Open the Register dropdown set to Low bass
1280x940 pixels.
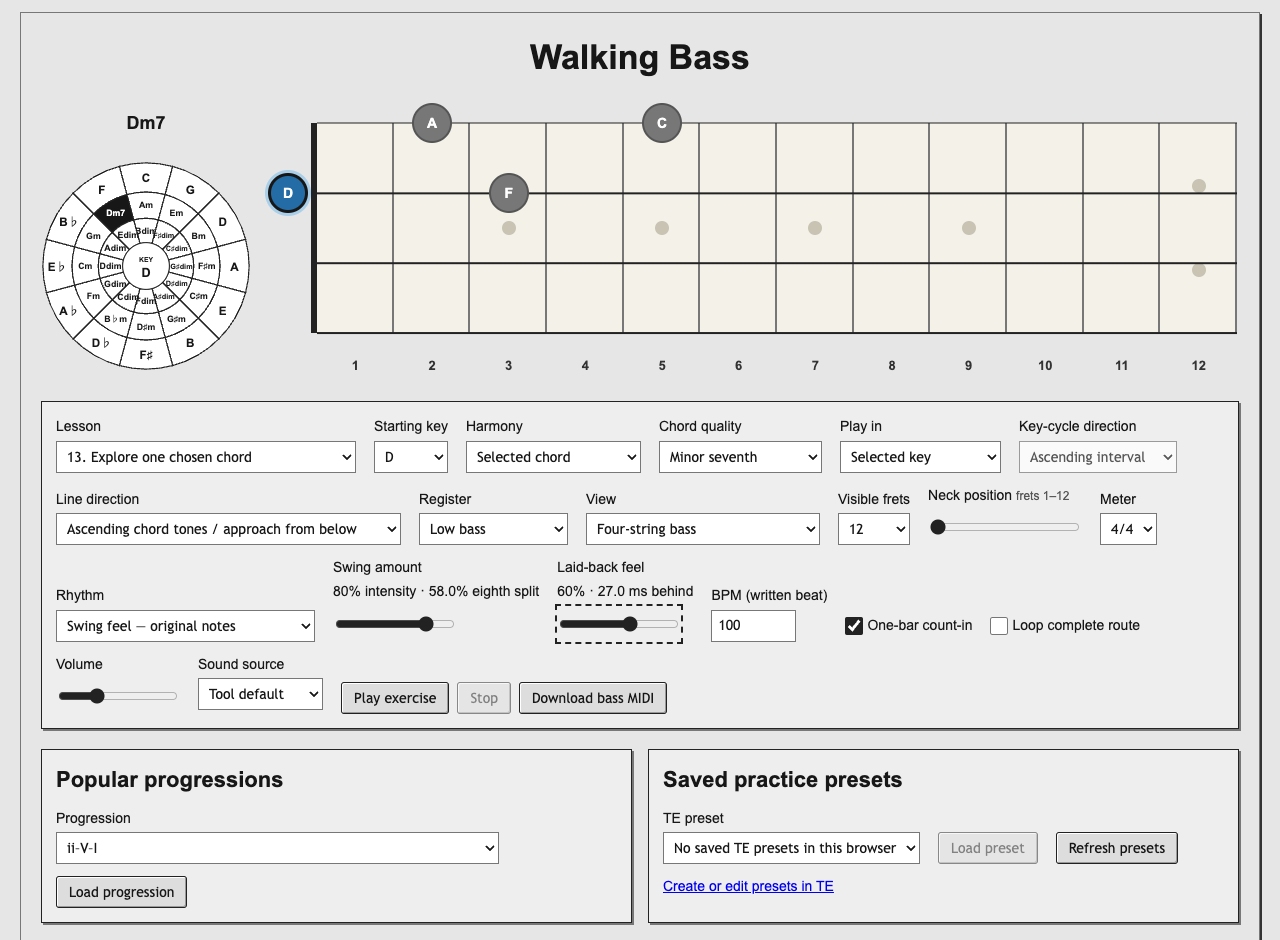[493, 529]
